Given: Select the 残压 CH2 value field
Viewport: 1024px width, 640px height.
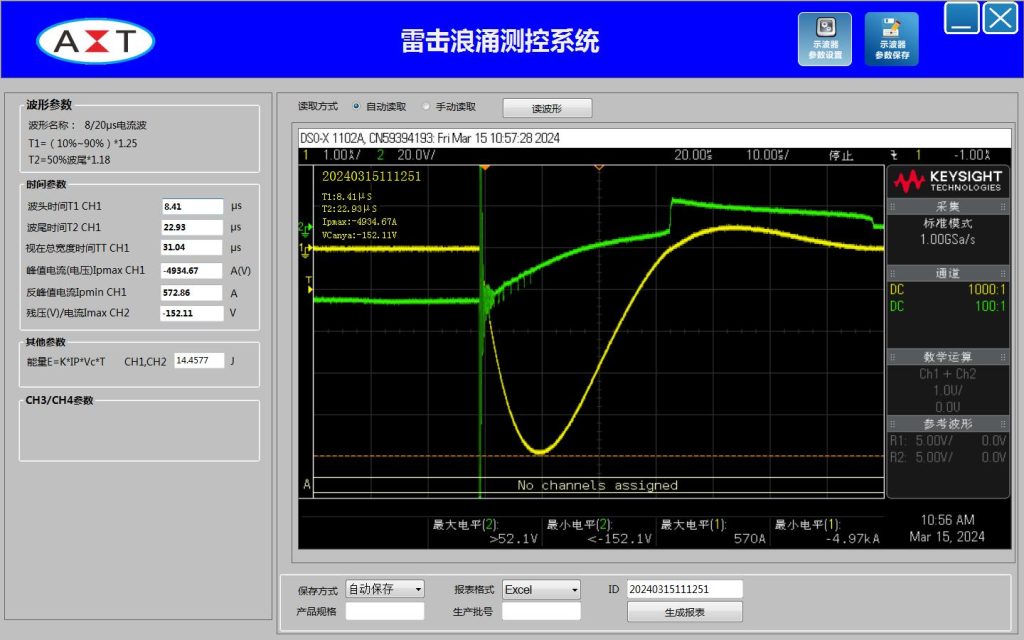Looking at the screenshot, I should (192, 313).
